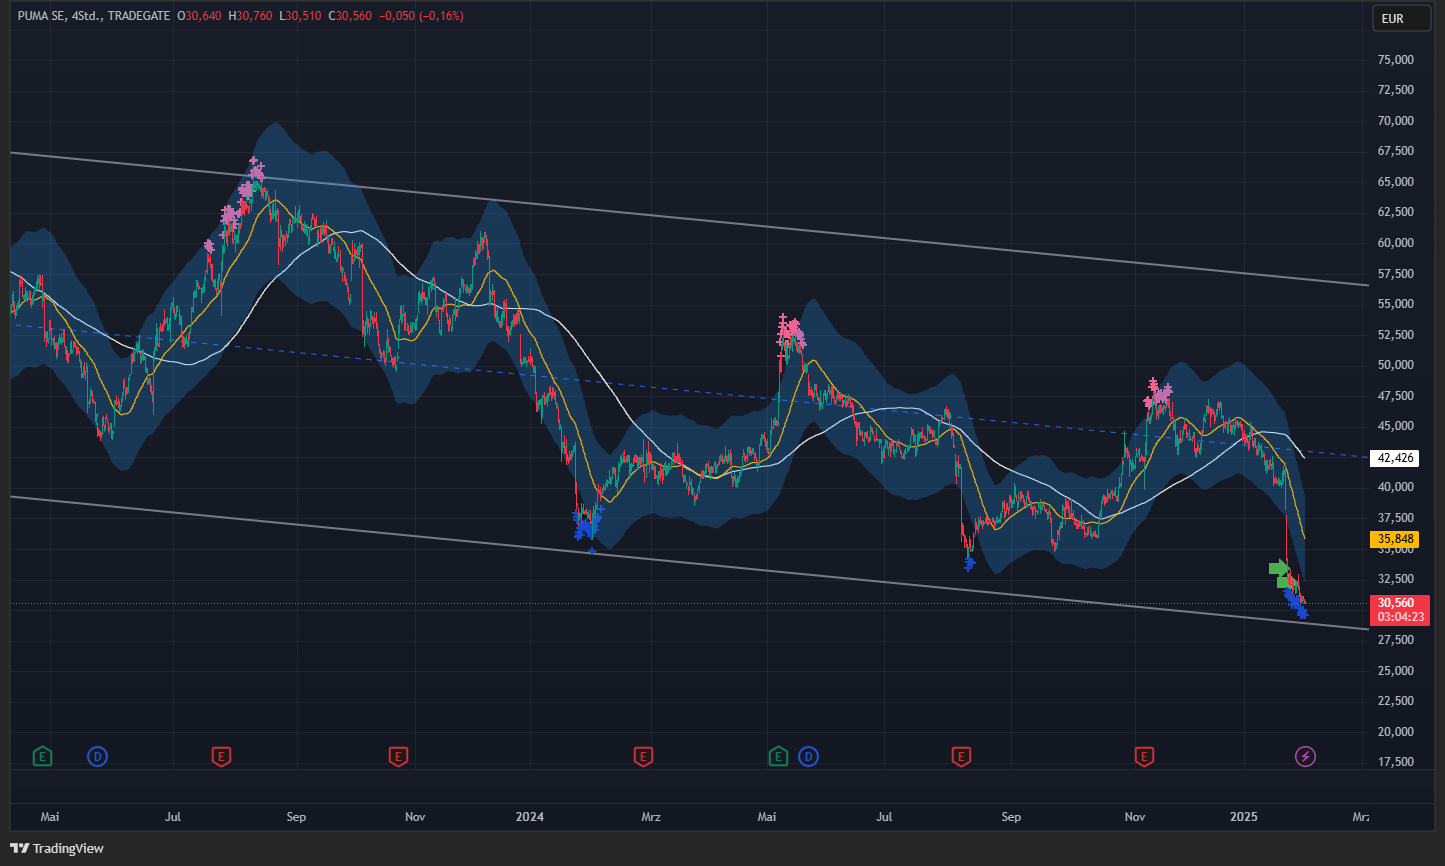The image size is (1445, 866).
Task: Click the 60,000 price axis label
Action: click(1395, 243)
